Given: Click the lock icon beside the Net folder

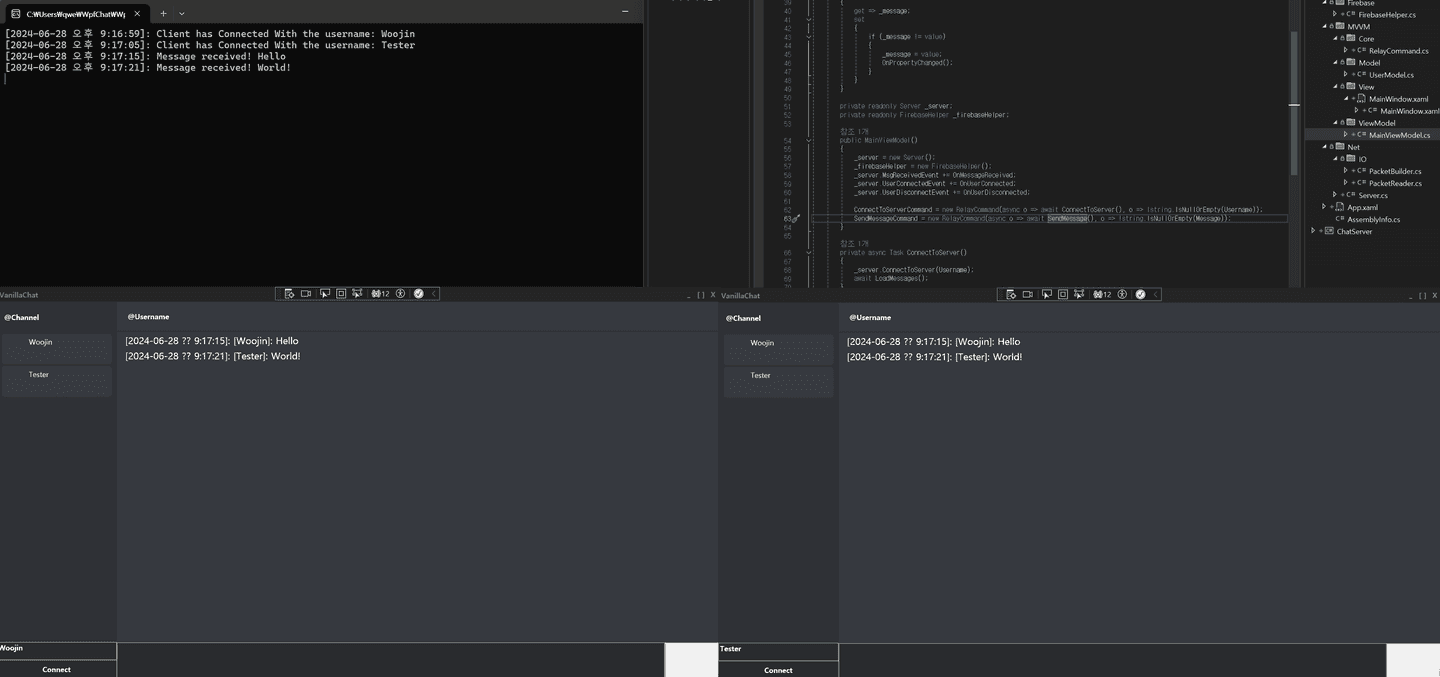Looking at the screenshot, I should coord(1333,146).
